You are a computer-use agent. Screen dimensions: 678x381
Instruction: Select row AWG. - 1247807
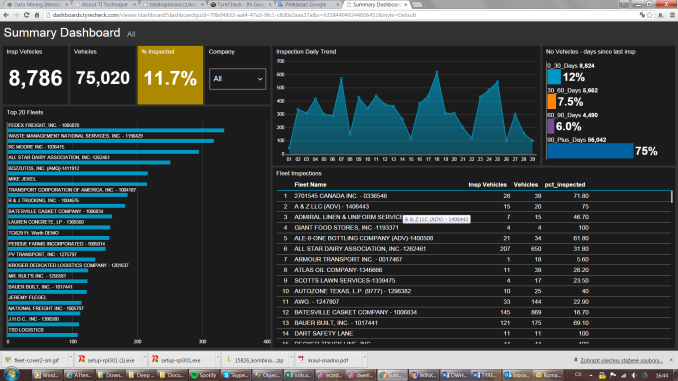pos(474,302)
